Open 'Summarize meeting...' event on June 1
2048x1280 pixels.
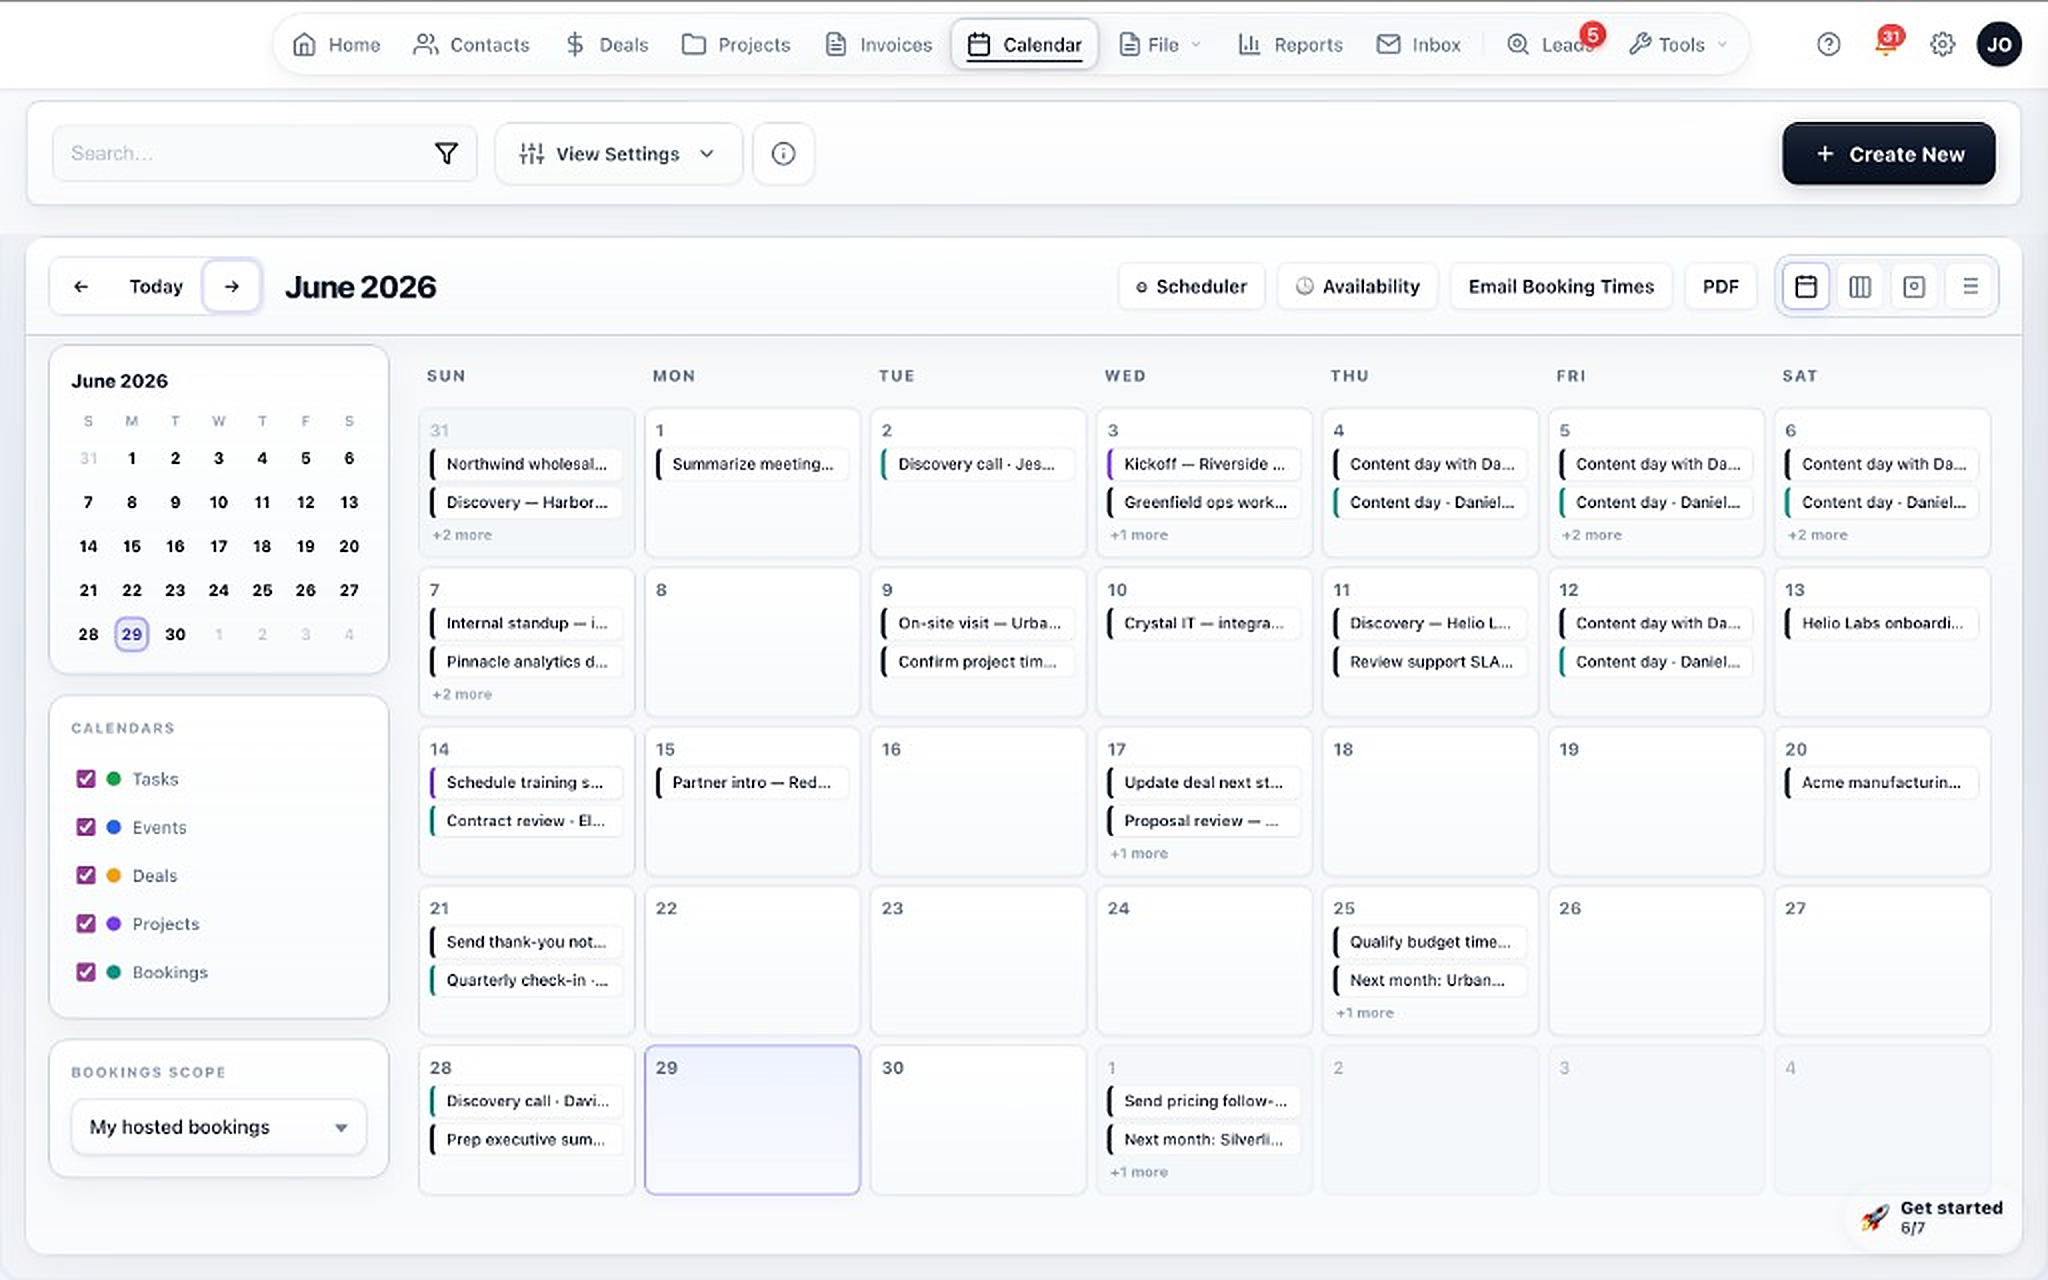pos(752,464)
